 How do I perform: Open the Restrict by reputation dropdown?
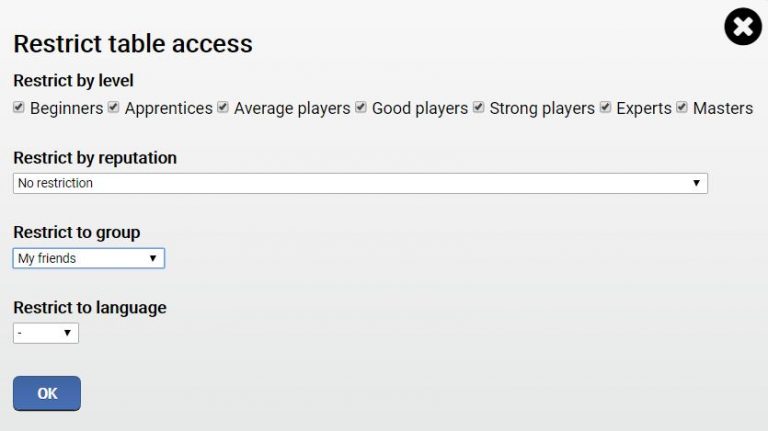[x=360, y=183]
